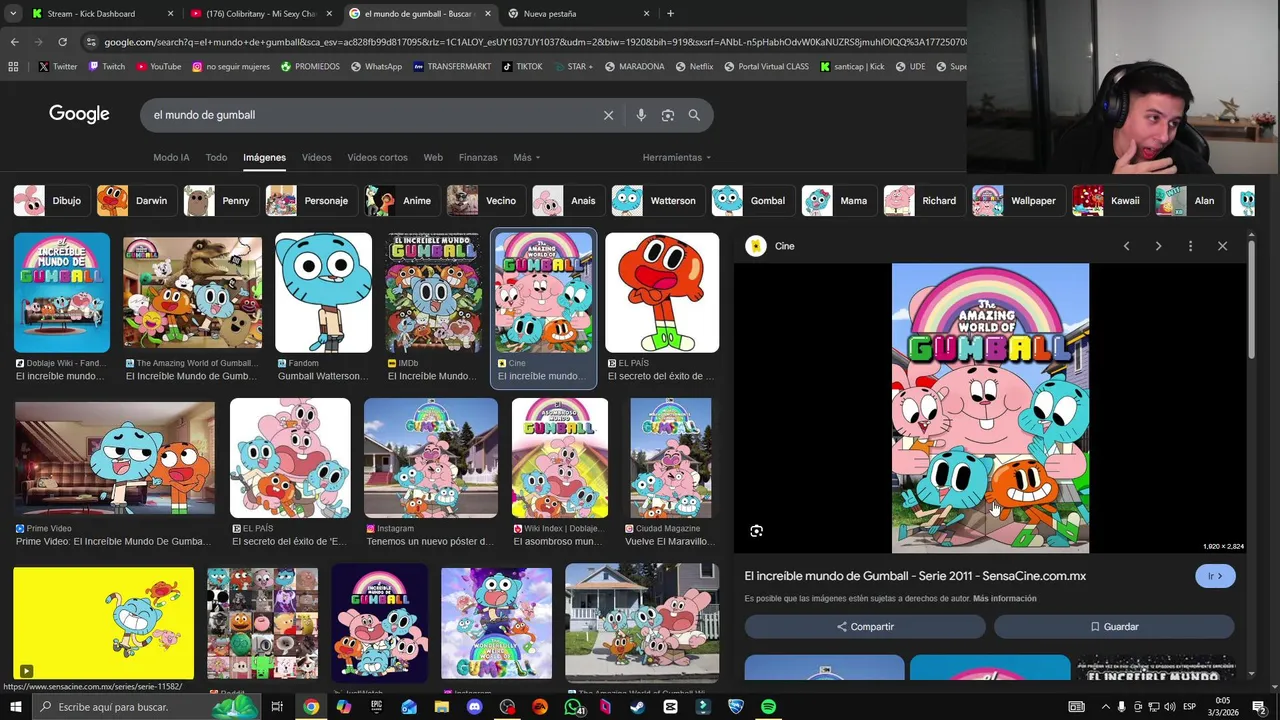Open the Prime Video Gumball thumbnail
This screenshot has height=720, width=1280.
point(115,459)
